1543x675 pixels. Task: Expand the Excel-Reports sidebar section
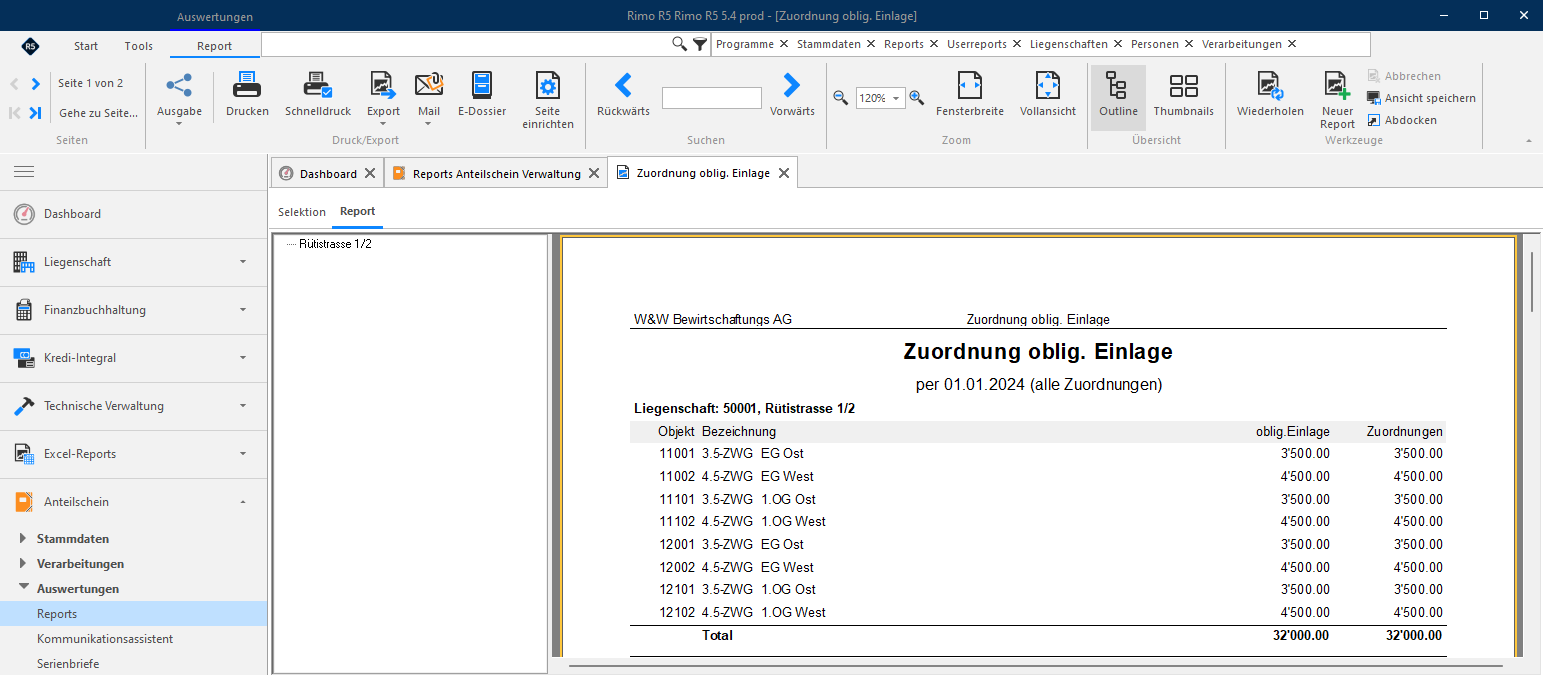tap(243, 454)
